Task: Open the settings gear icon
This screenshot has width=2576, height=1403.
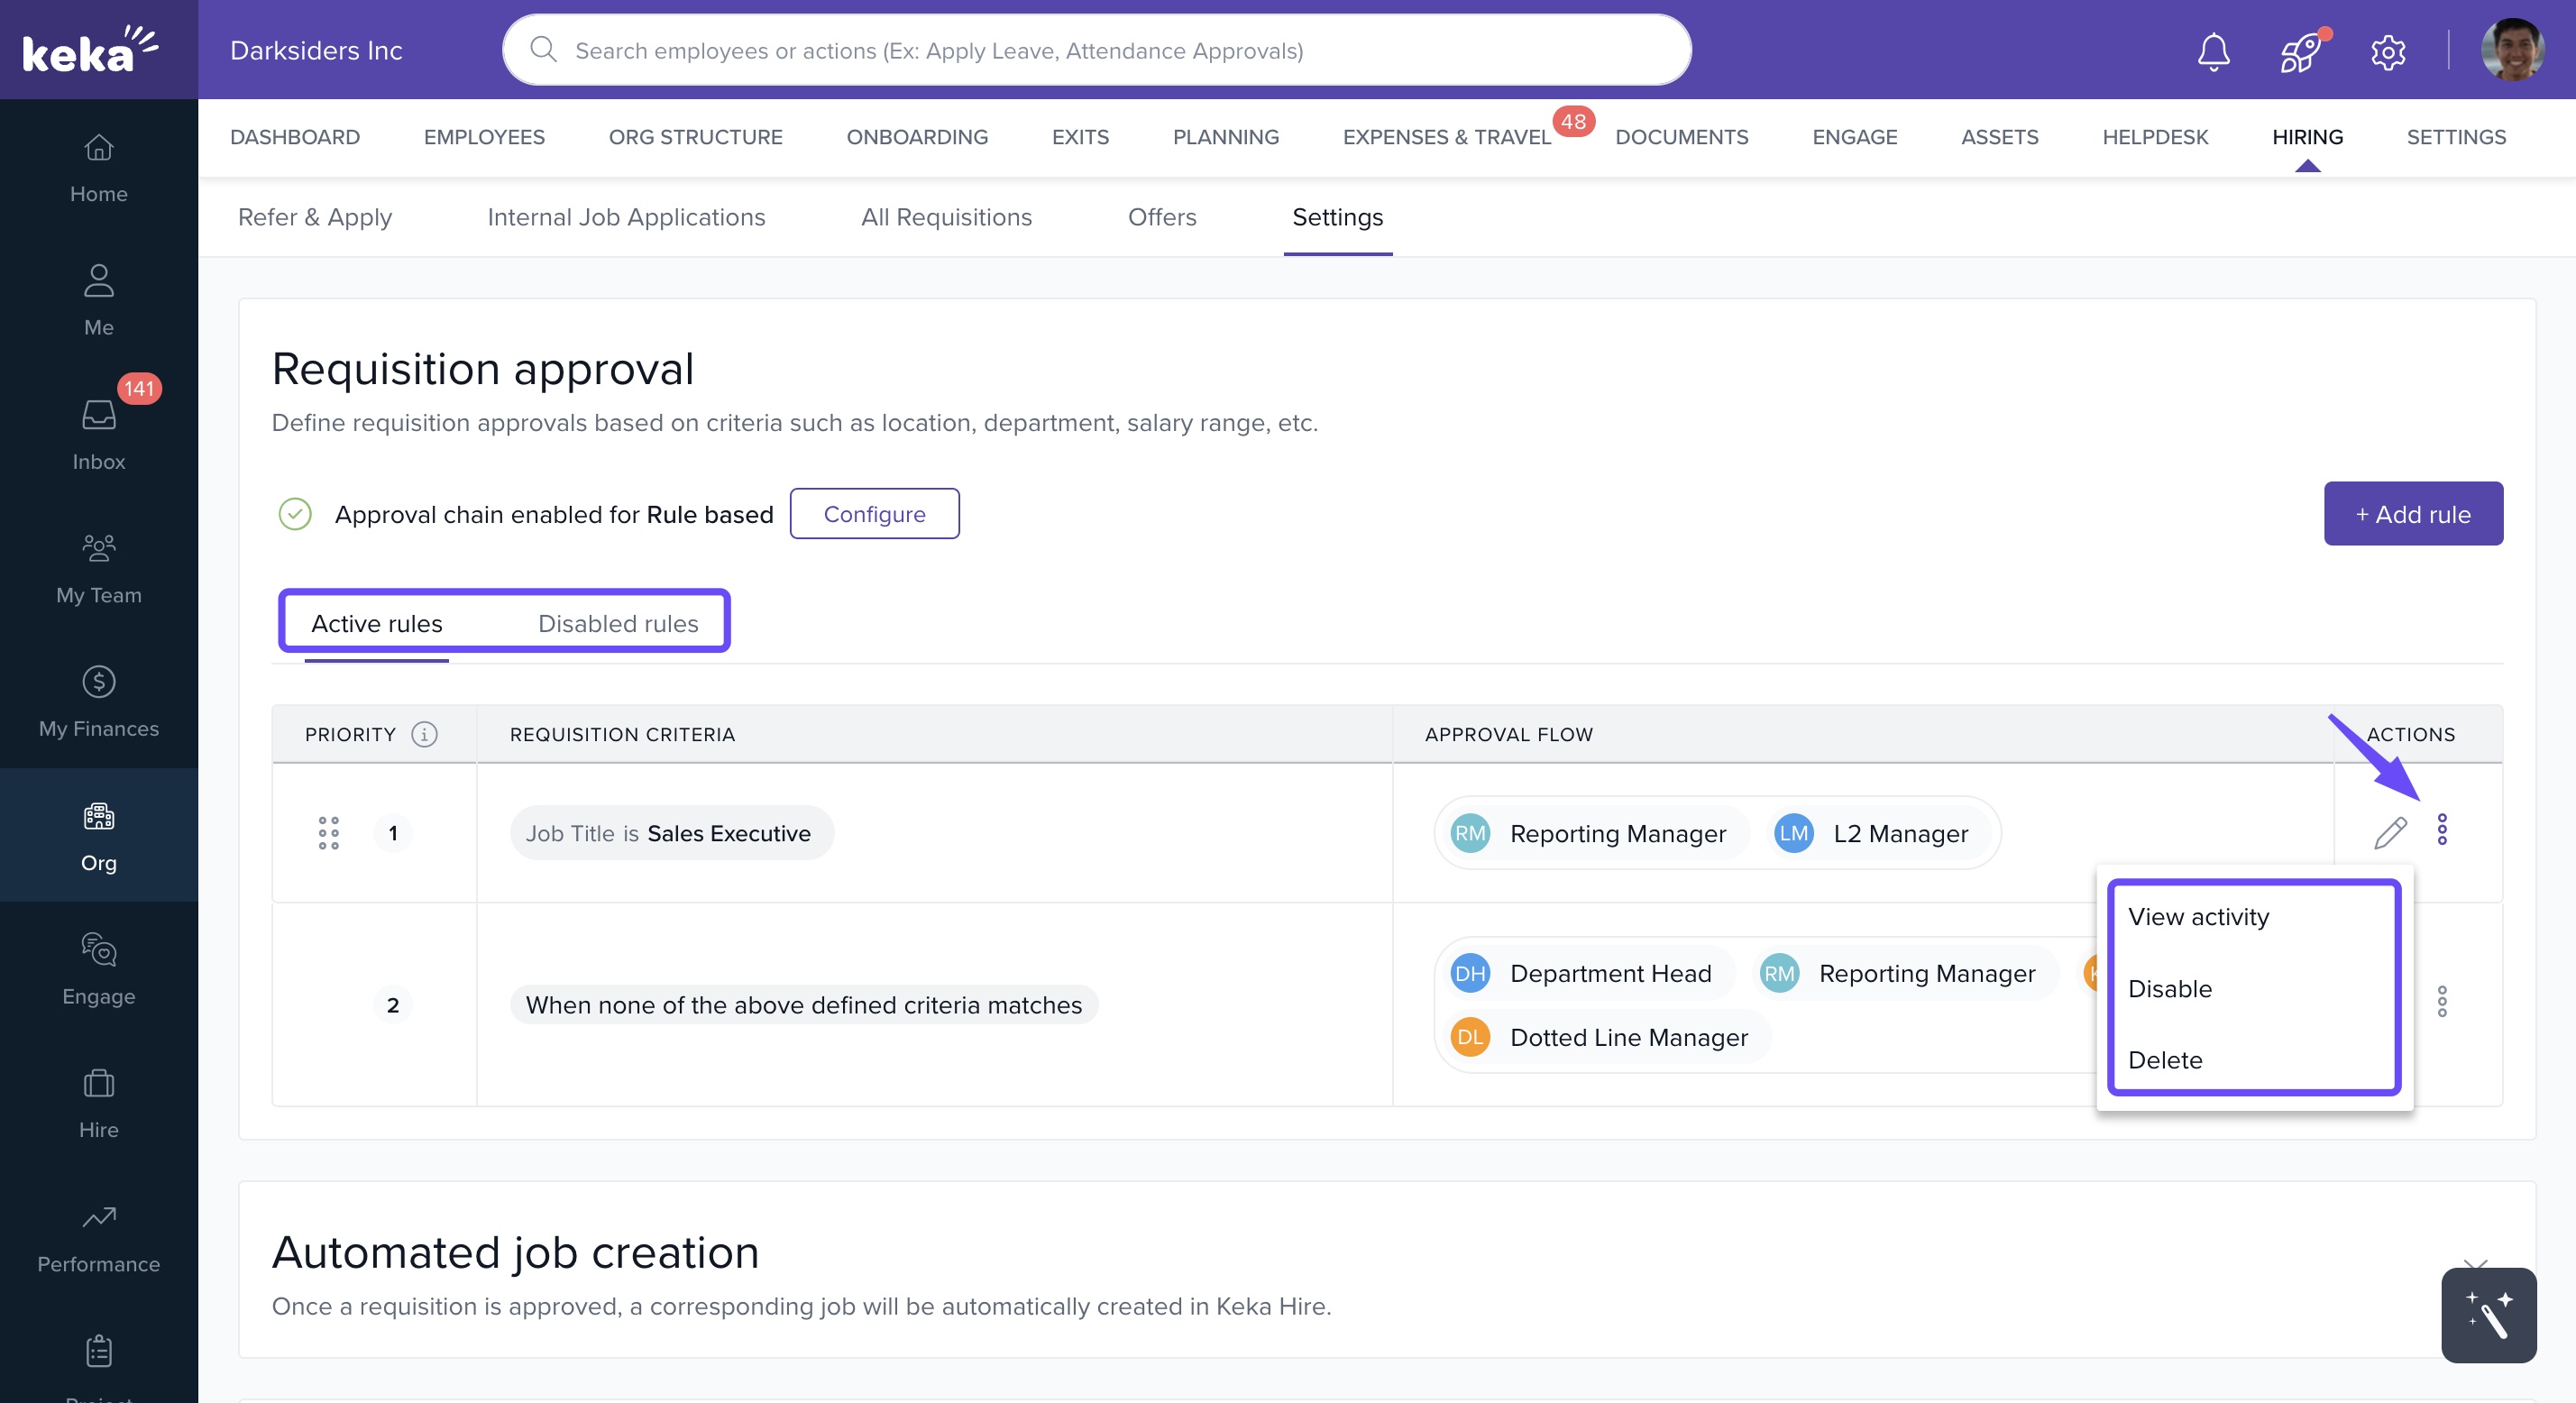Action: (2387, 51)
